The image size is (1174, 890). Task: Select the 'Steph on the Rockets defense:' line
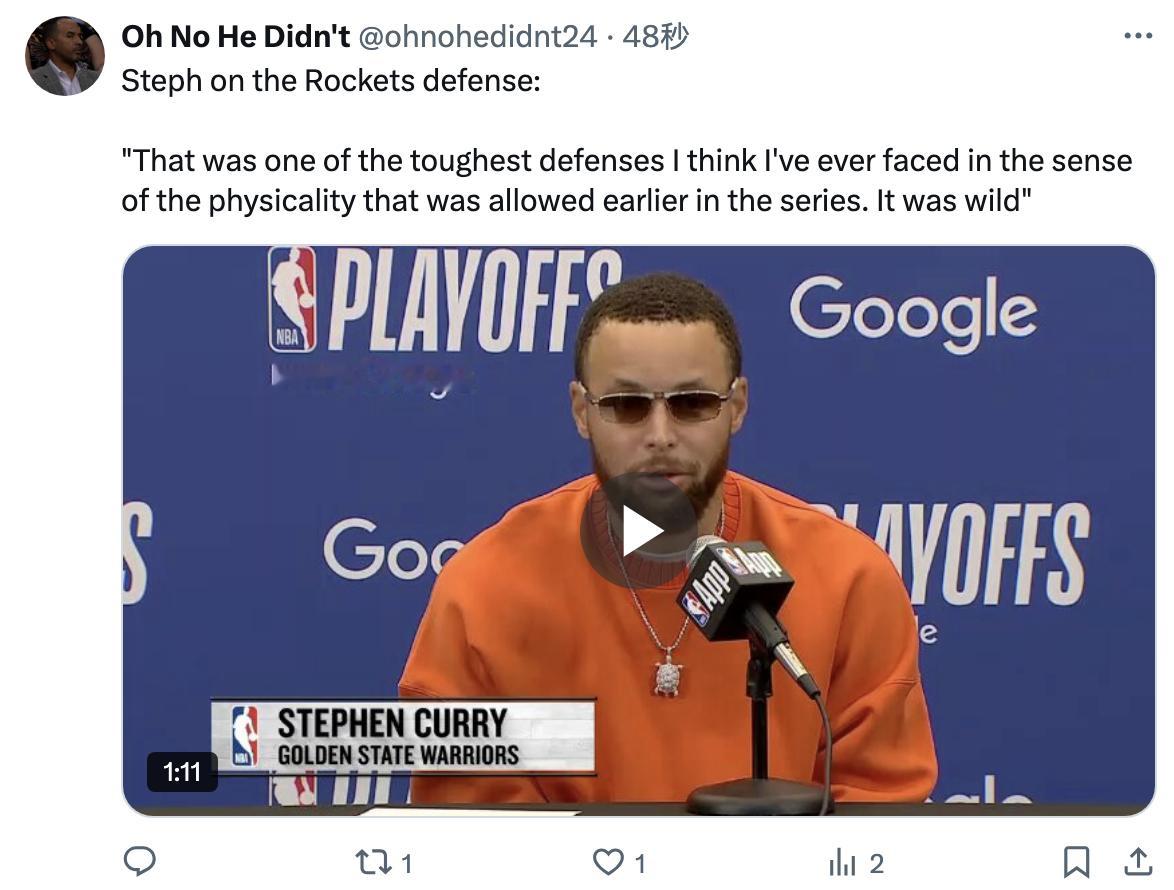[331, 80]
